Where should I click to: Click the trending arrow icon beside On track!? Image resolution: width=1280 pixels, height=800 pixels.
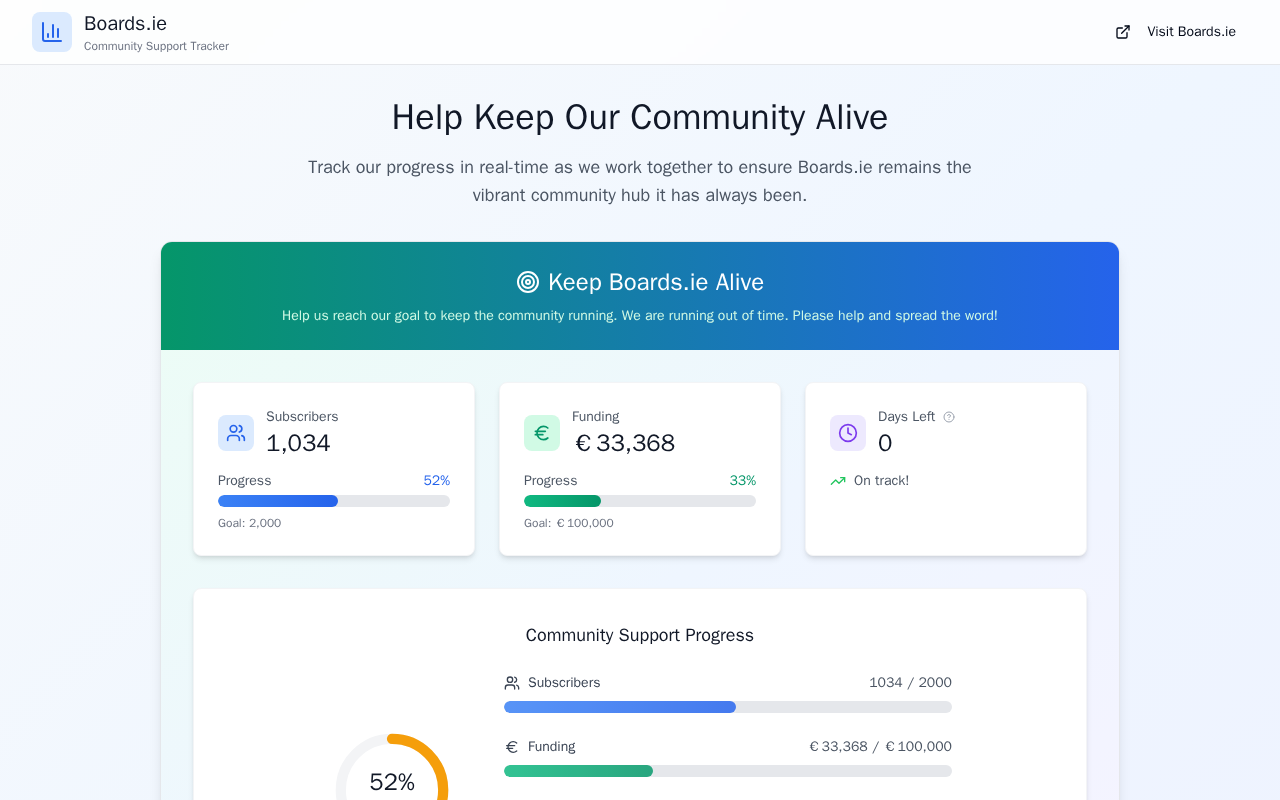tap(838, 481)
